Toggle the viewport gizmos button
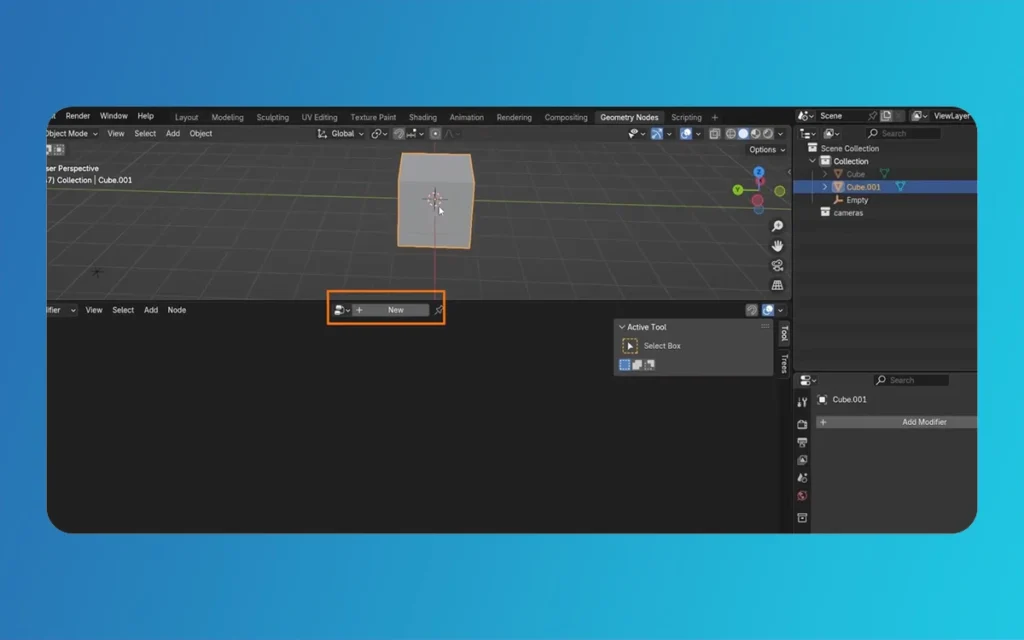Viewport: 1024px width, 640px height. coord(657,134)
